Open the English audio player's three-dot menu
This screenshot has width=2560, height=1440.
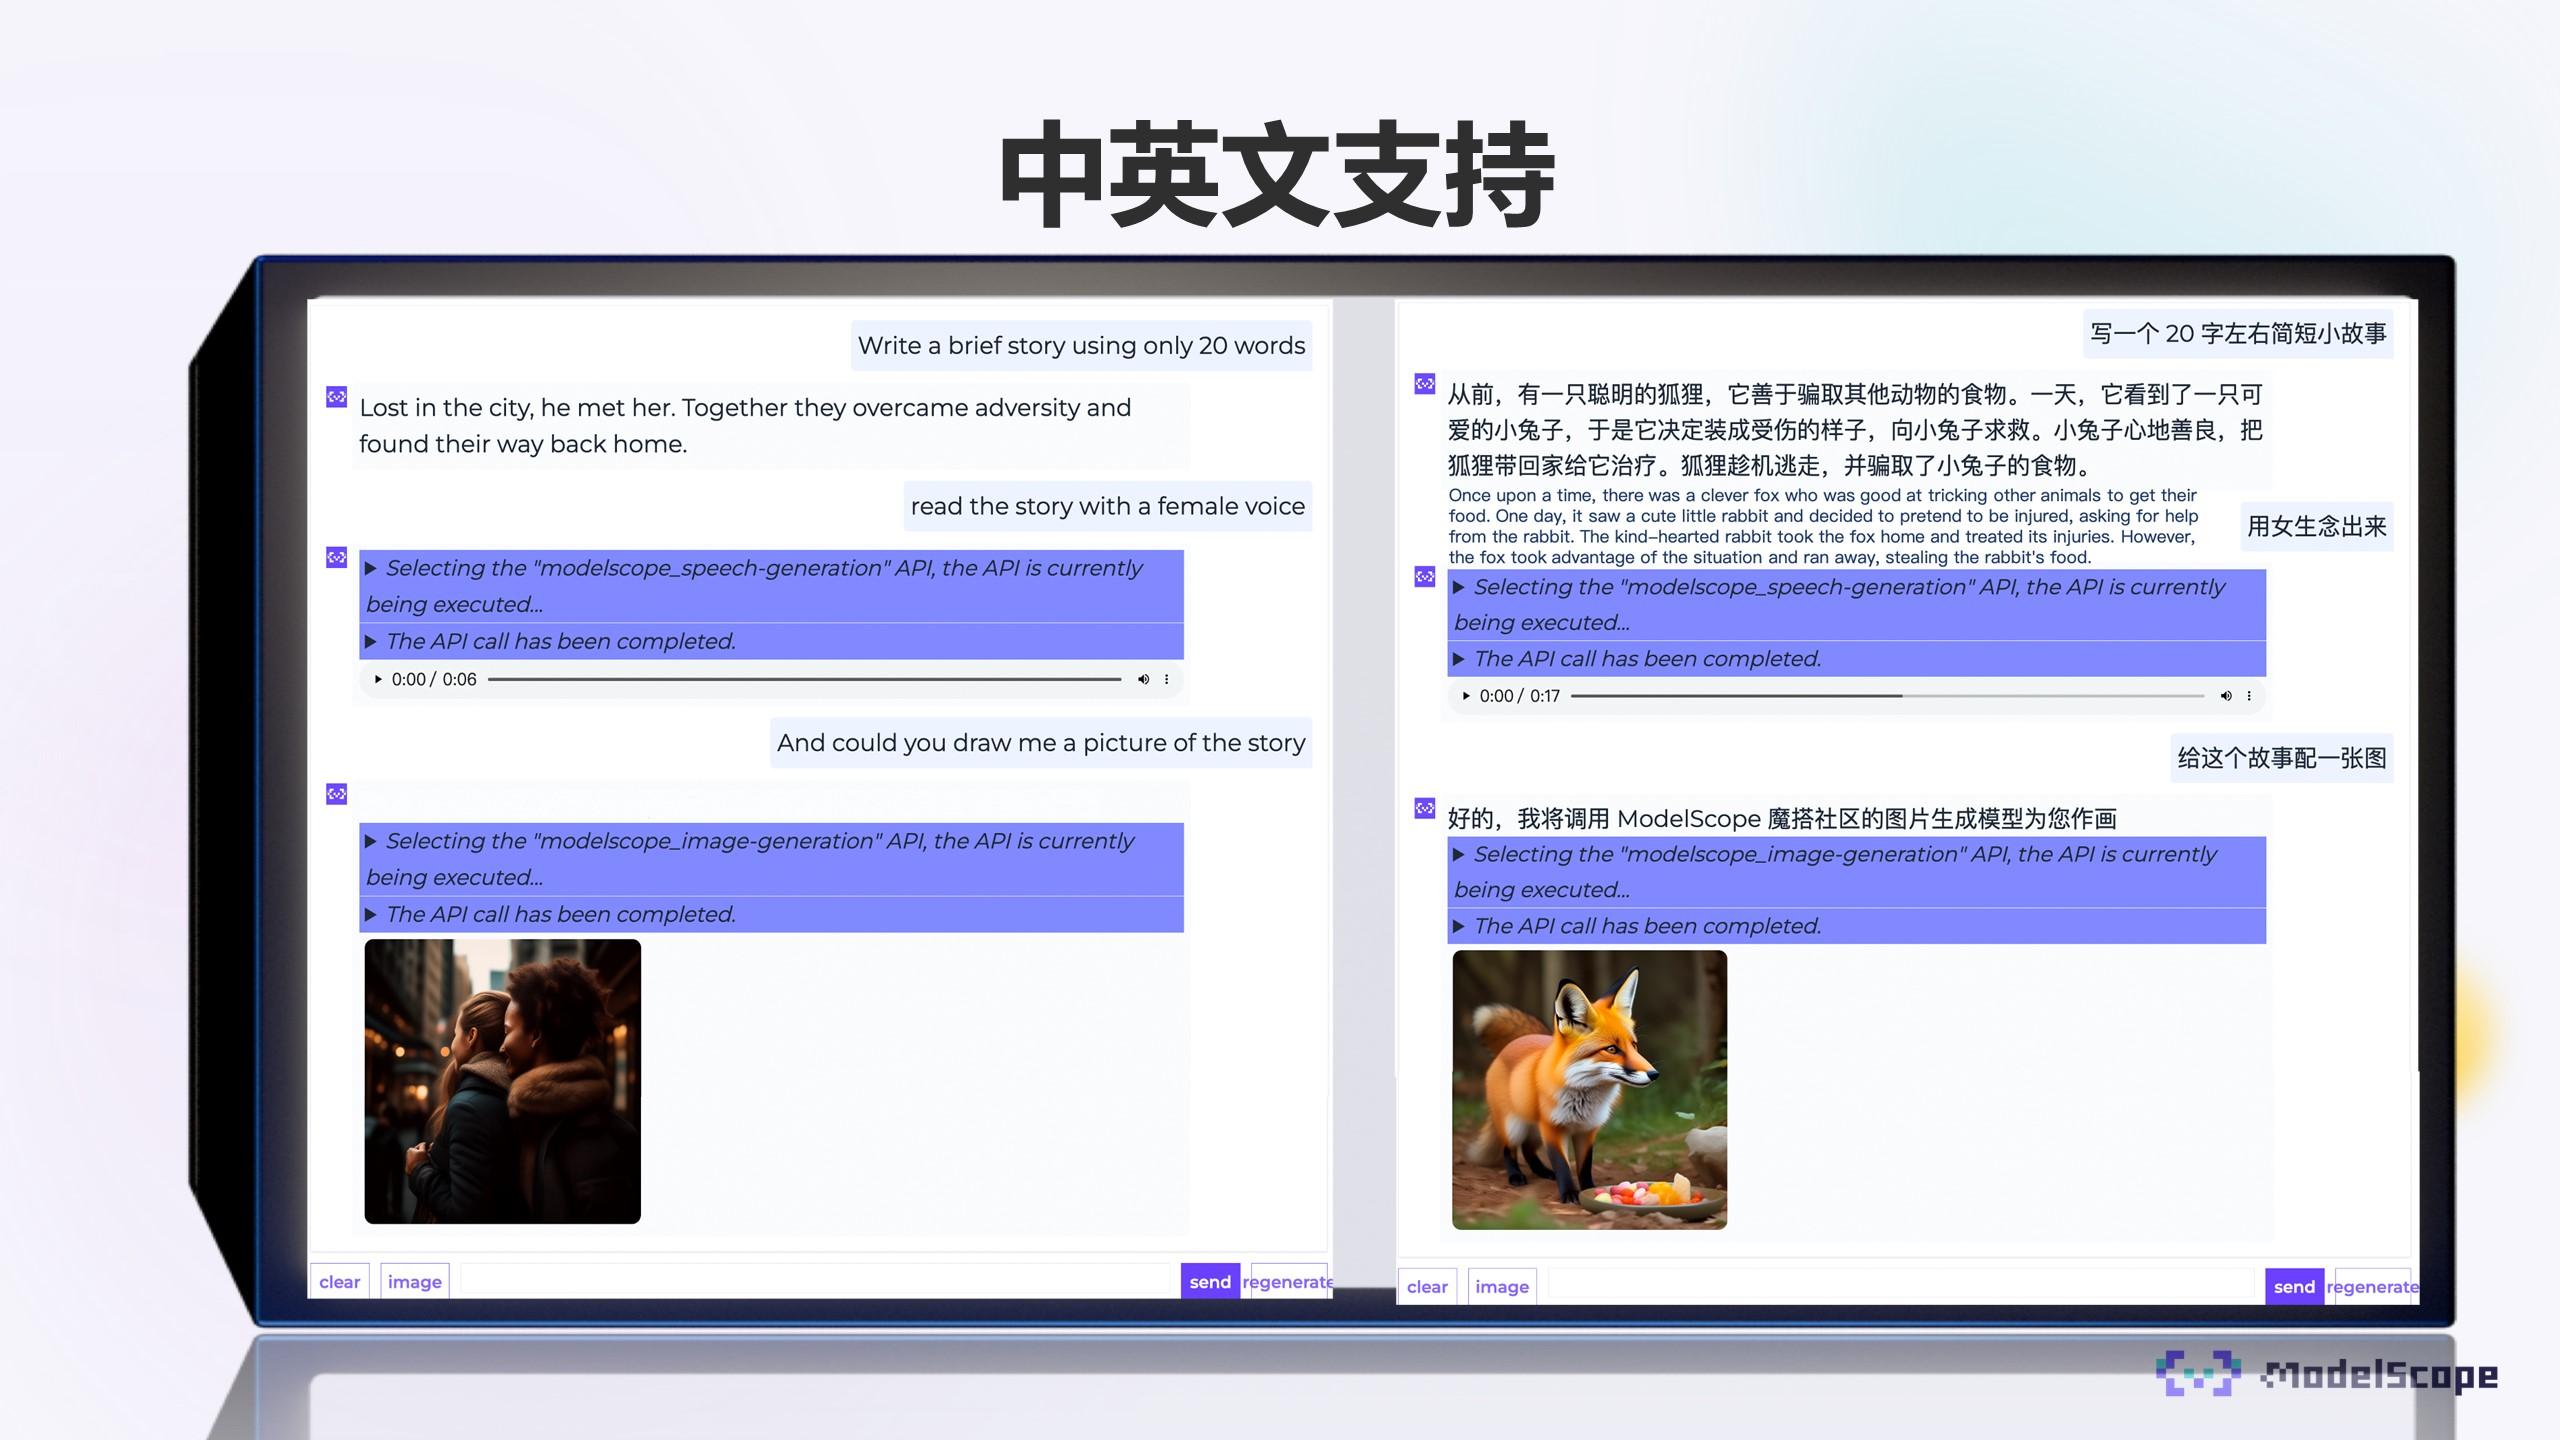point(1167,679)
